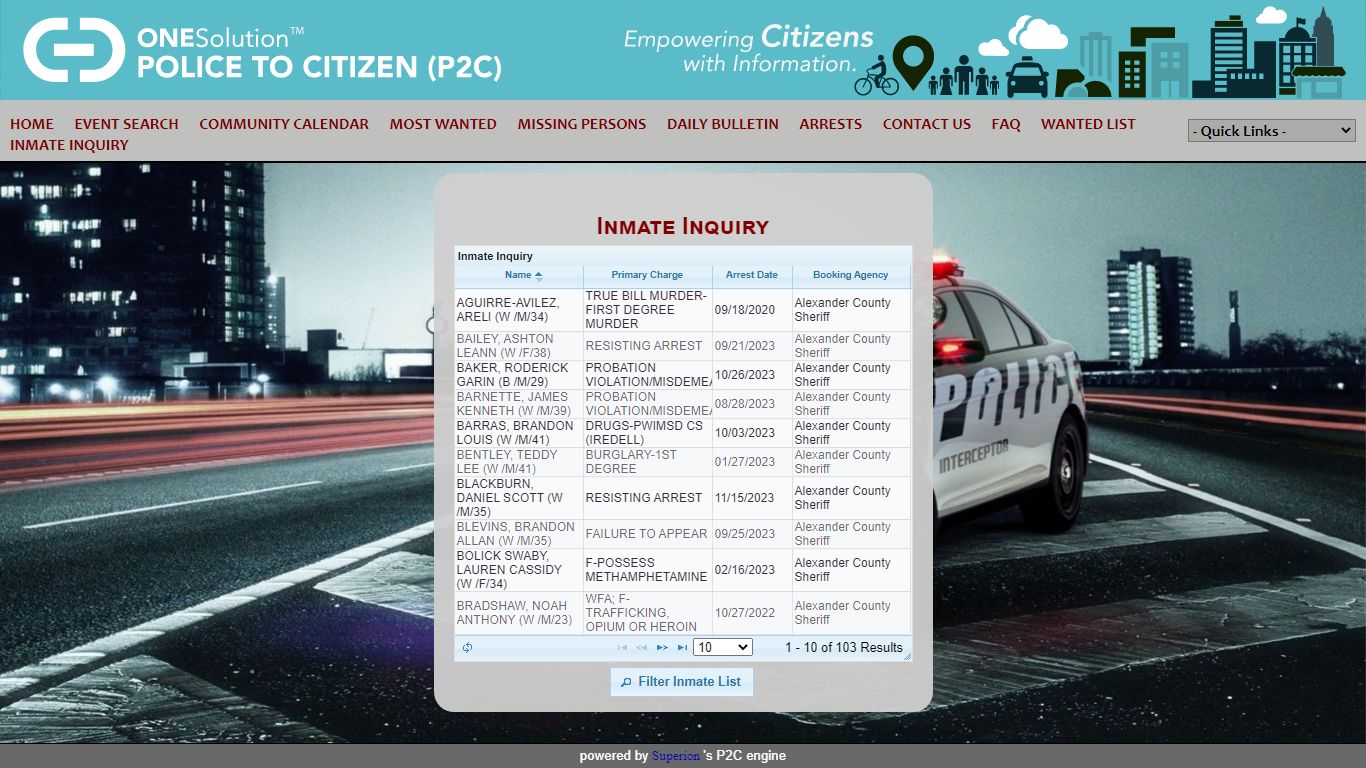Click DRUGS-PWIMSD CS (IREDELL) charge cell
Screen dimensions: 1366x768
tap(647, 433)
